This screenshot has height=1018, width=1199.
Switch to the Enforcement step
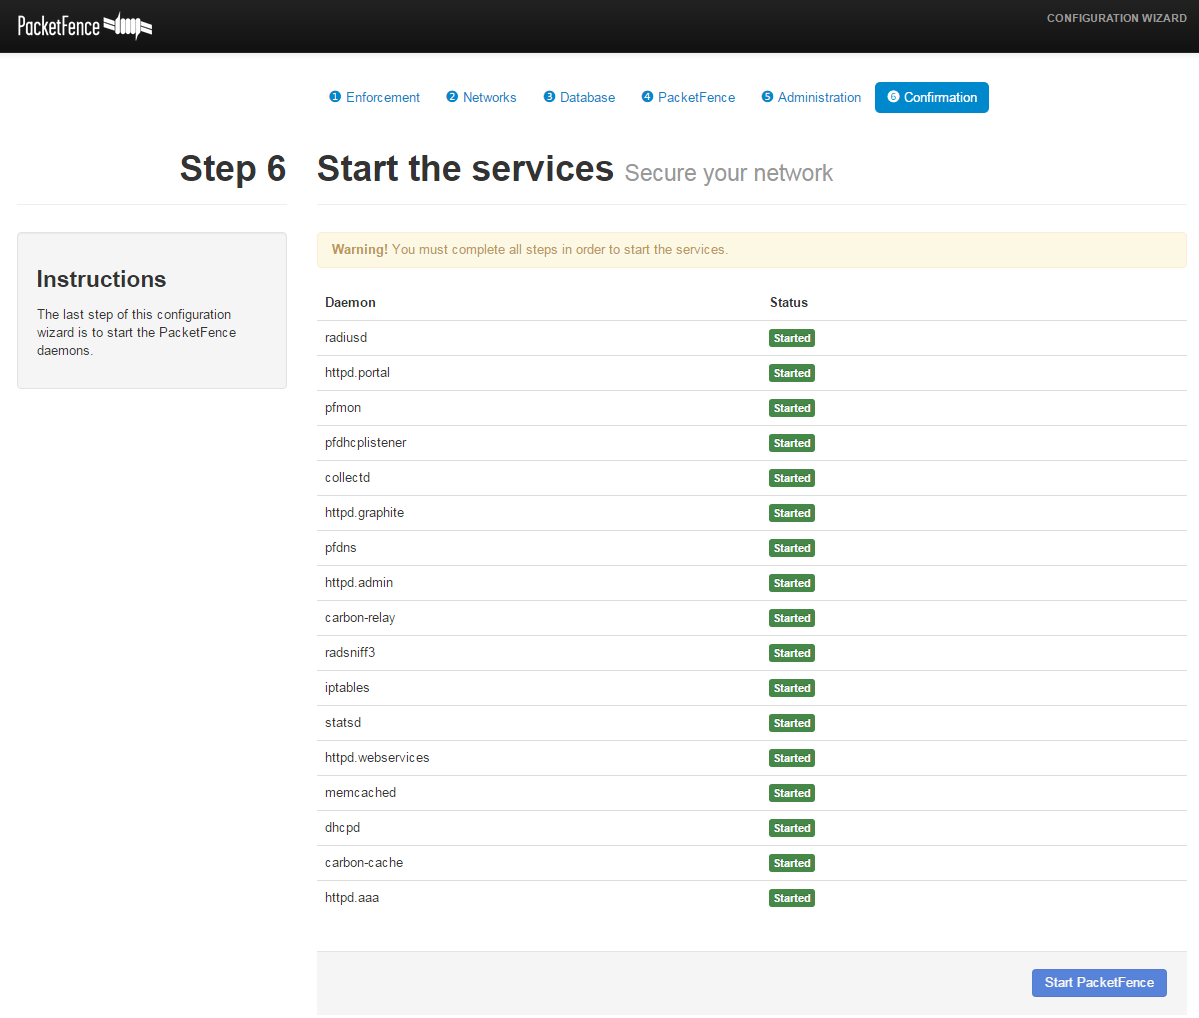pos(383,97)
